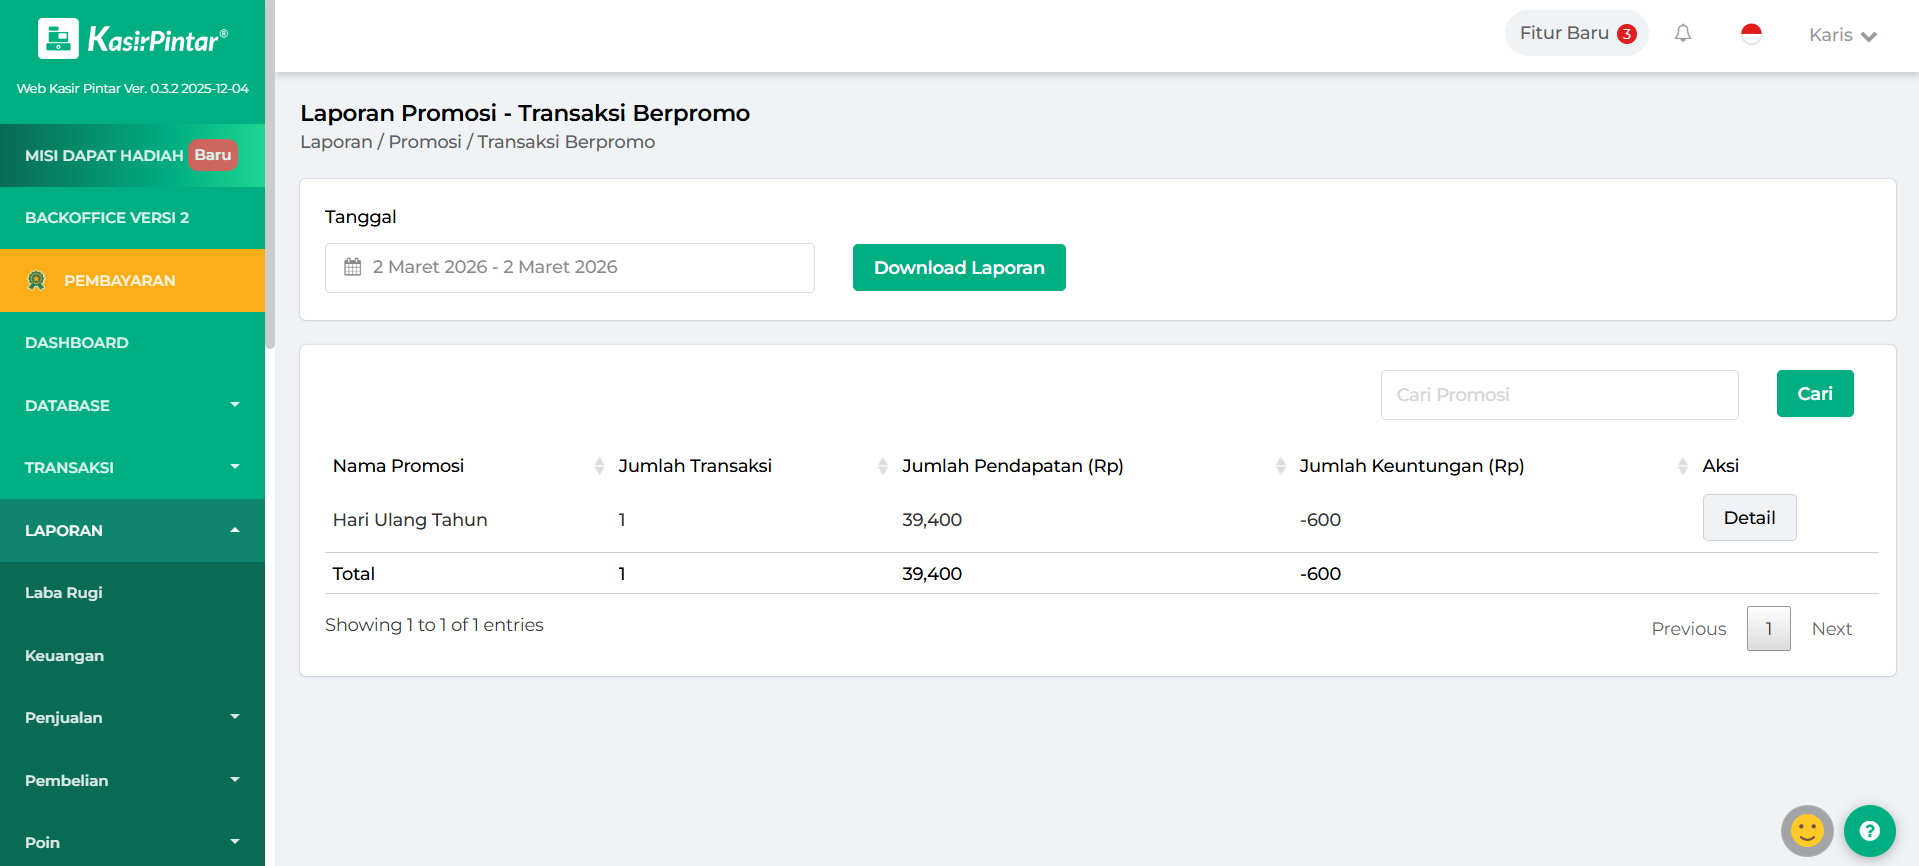Click the Indonesian flag language icon

(1751, 34)
